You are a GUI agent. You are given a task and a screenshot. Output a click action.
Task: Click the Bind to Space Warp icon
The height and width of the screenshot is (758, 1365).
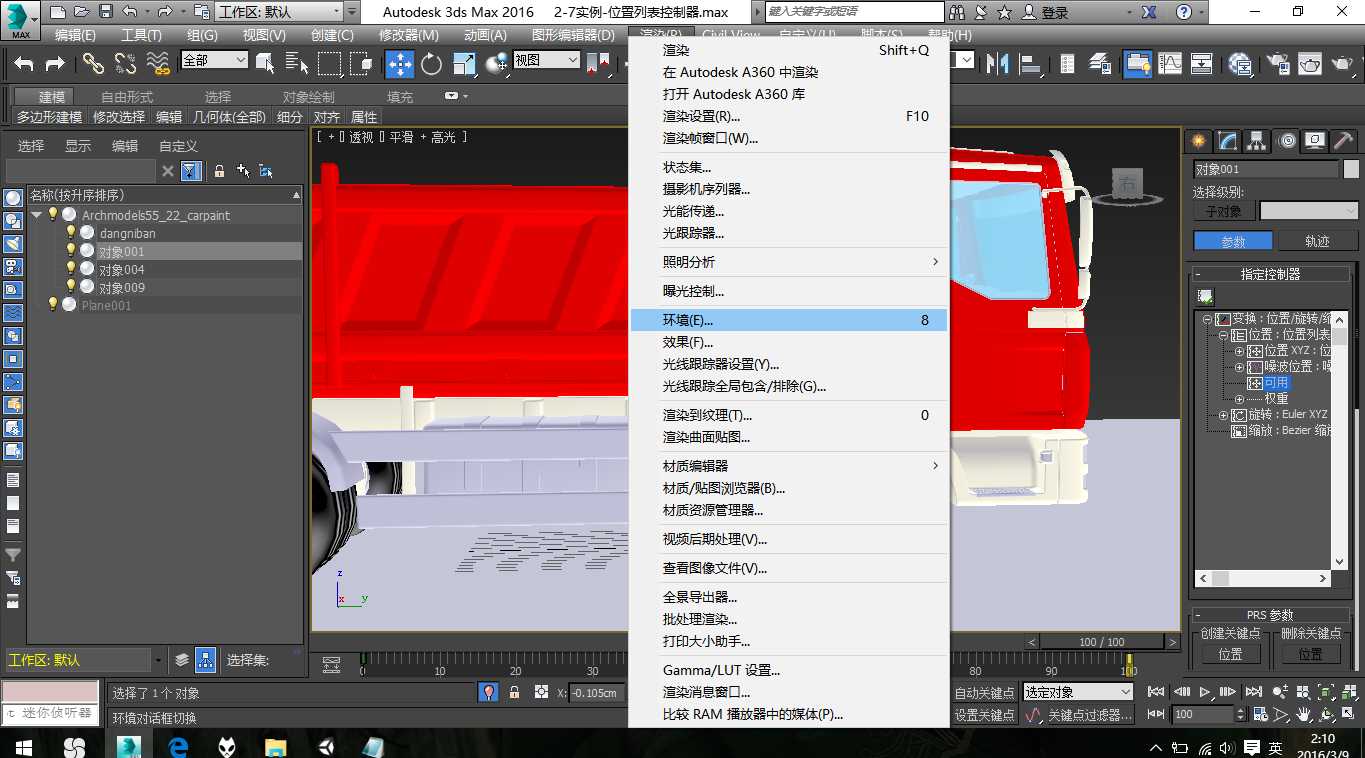(x=158, y=64)
